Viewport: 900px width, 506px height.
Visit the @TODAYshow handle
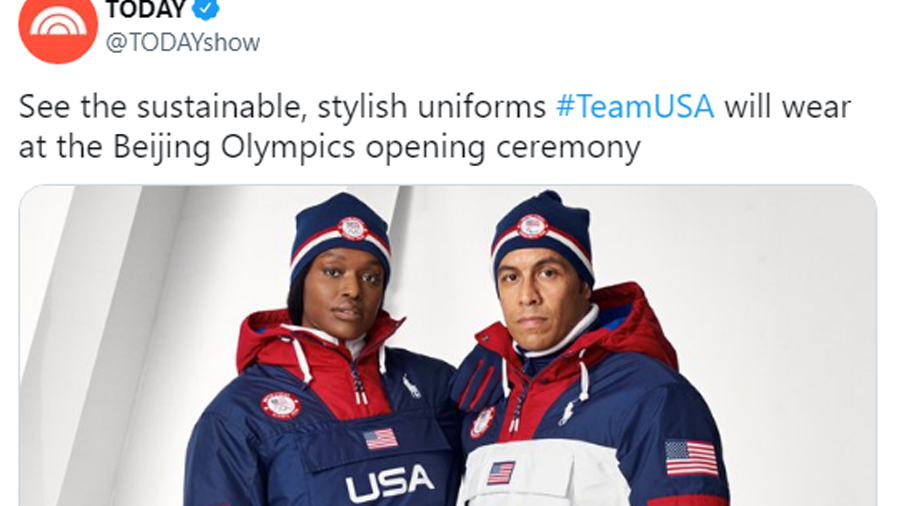[x=183, y=43]
